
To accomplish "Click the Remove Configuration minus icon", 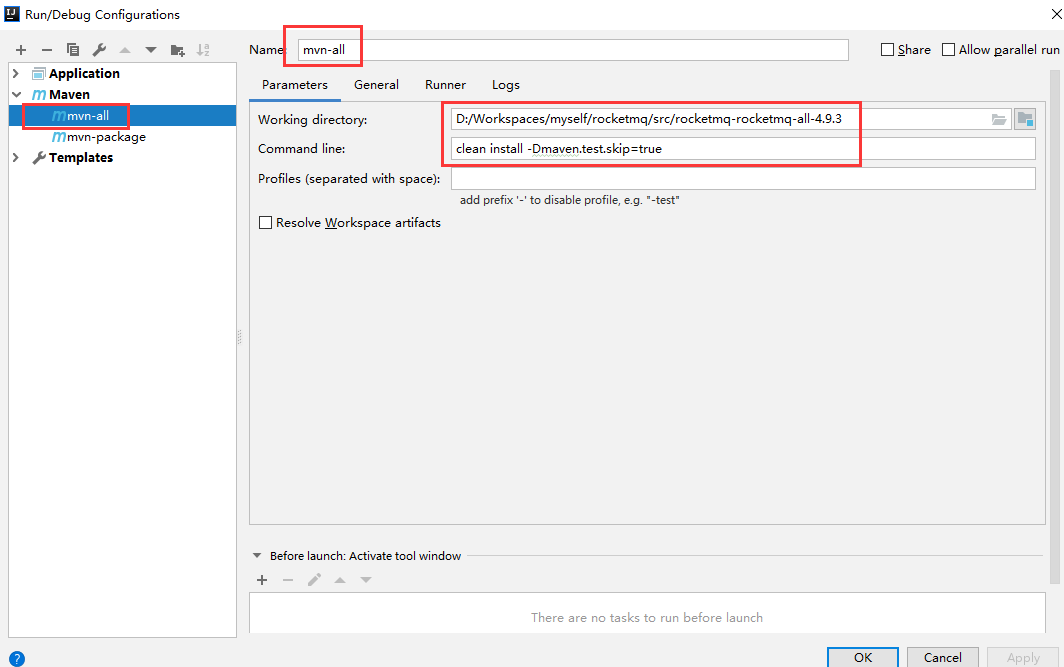I will click(x=46, y=50).
